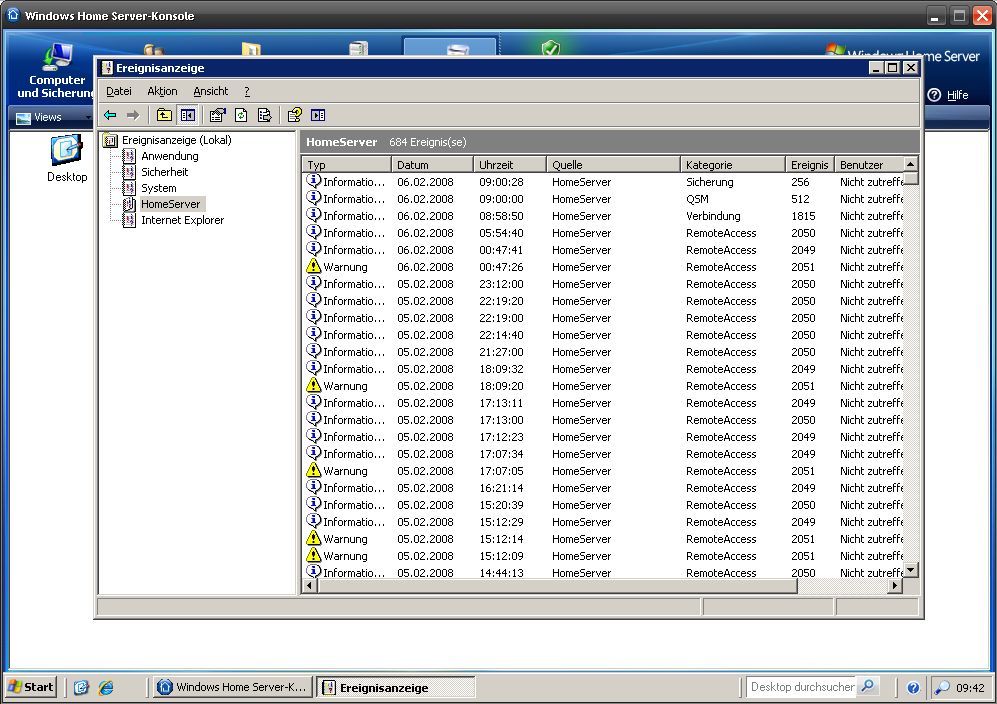
Task: Click the horizontal scrollbar thumb
Action: 558,586
